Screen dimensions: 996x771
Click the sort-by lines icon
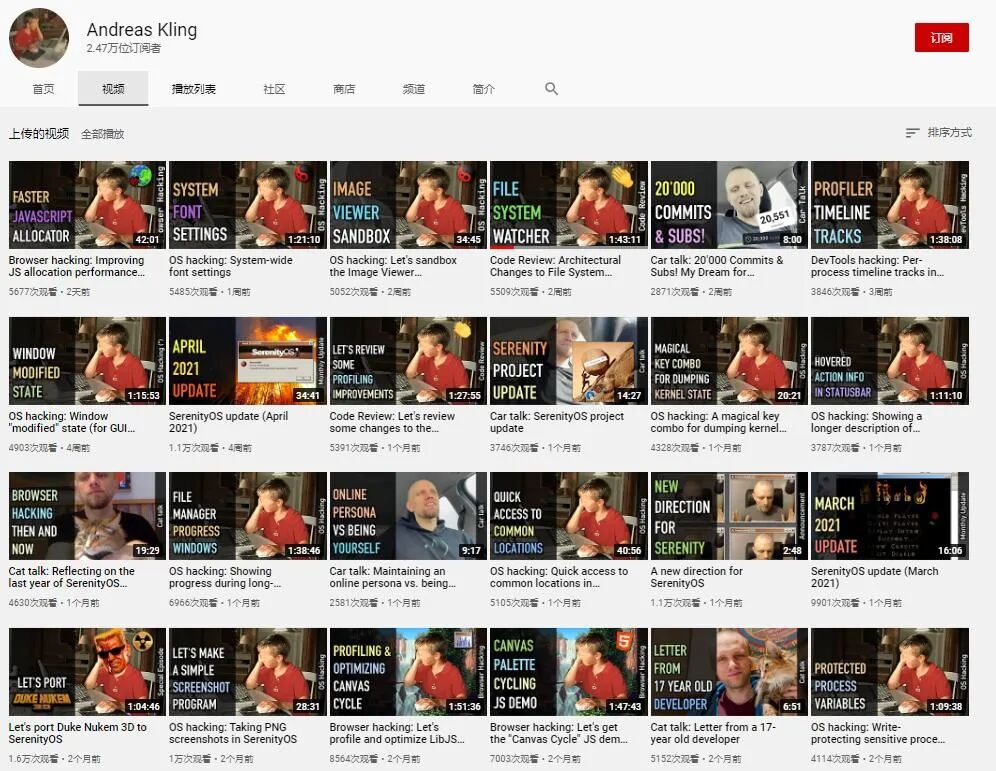click(912, 133)
